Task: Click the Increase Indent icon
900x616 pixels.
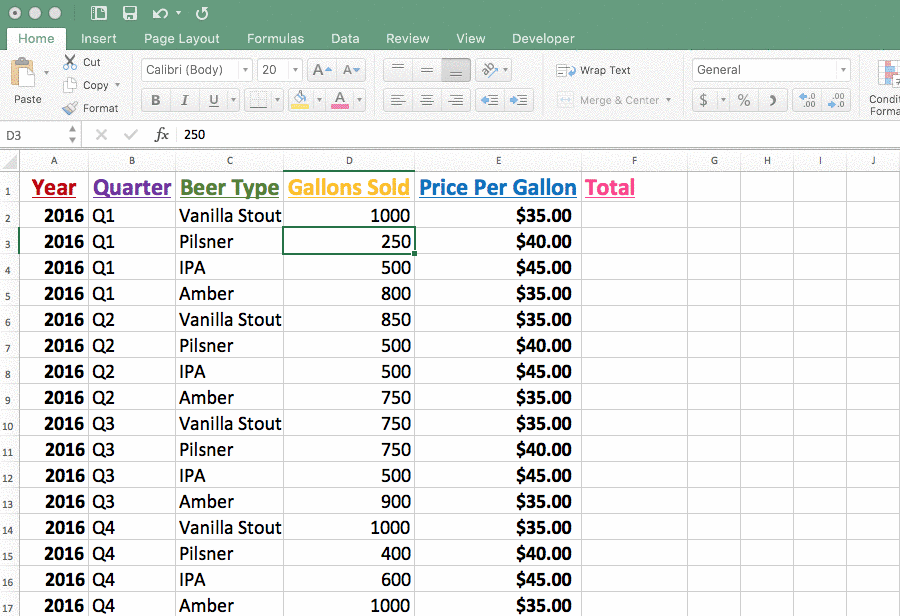Action: point(518,100)
